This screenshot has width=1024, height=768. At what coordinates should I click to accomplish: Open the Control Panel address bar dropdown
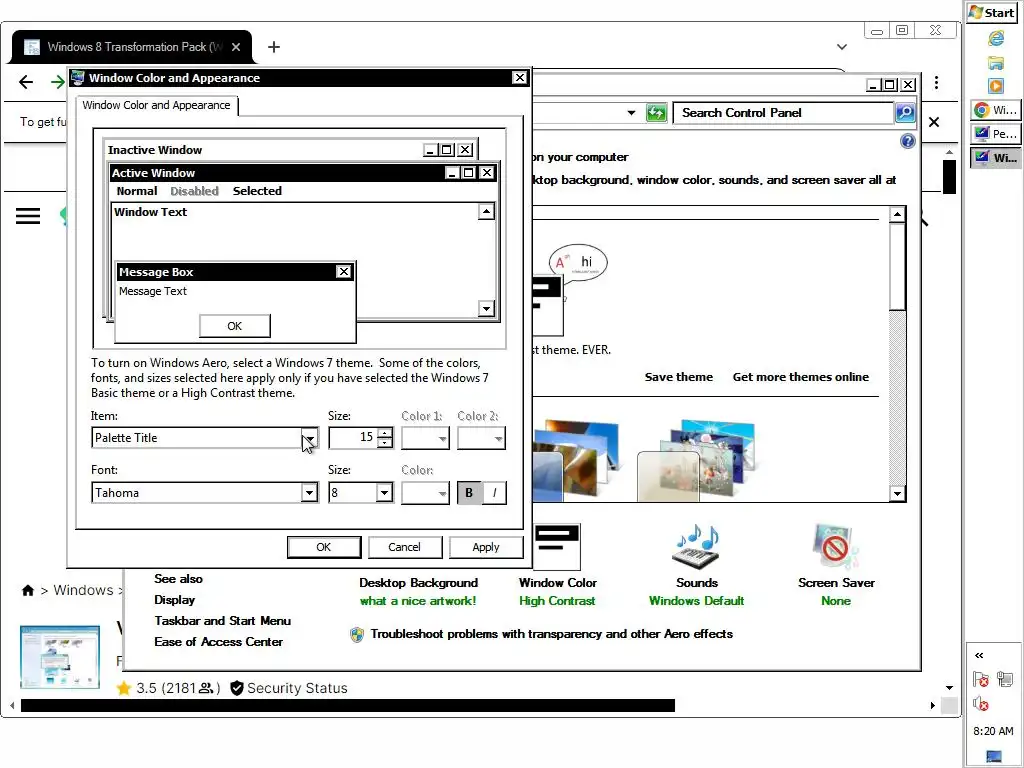coord(632,113)
